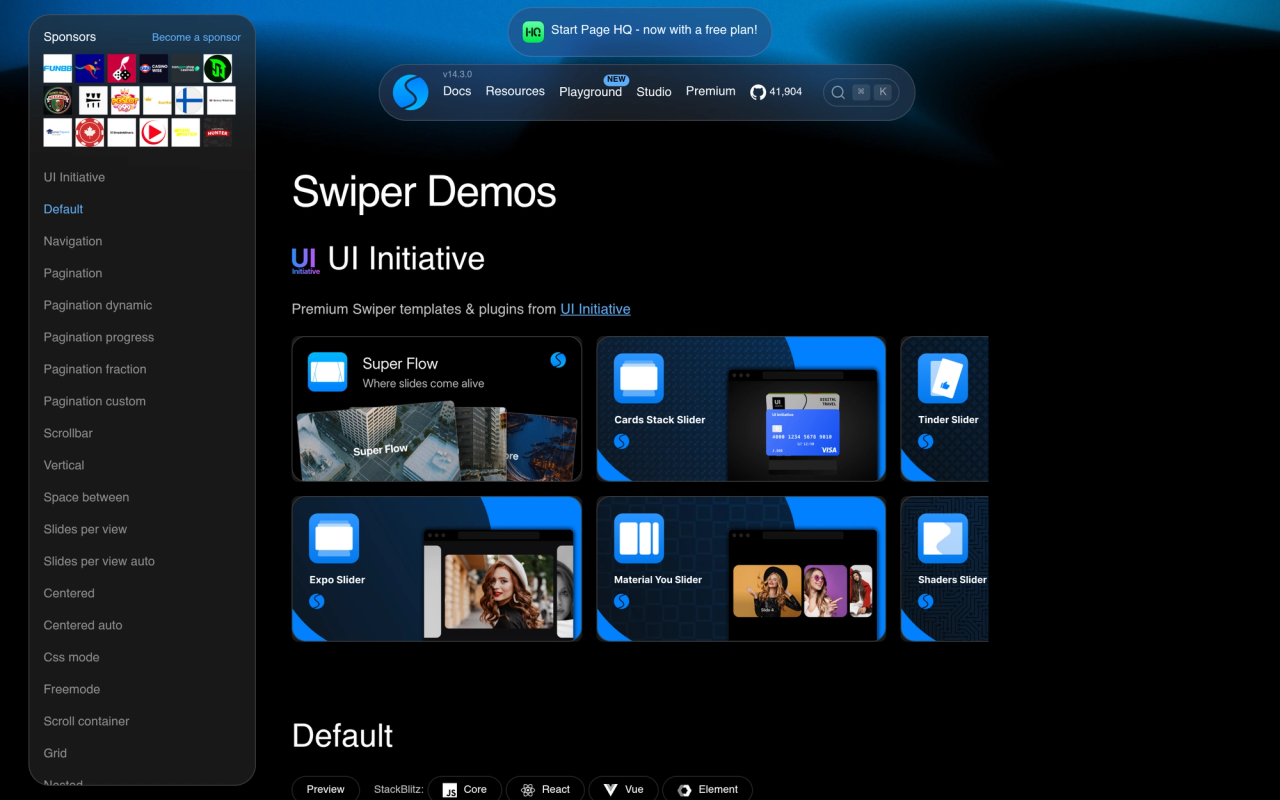
Task: Click the search magnifier icon
Action: [838, 92]
